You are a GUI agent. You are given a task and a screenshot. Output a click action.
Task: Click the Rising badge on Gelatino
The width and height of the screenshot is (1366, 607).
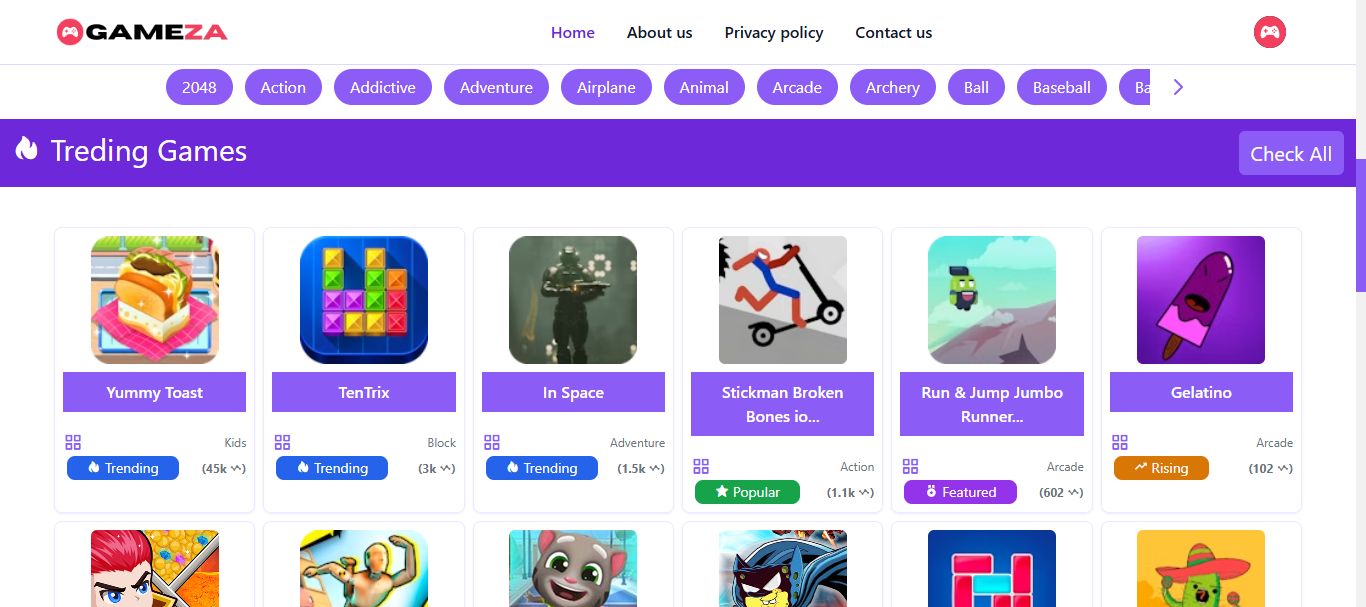point(1161,468)
